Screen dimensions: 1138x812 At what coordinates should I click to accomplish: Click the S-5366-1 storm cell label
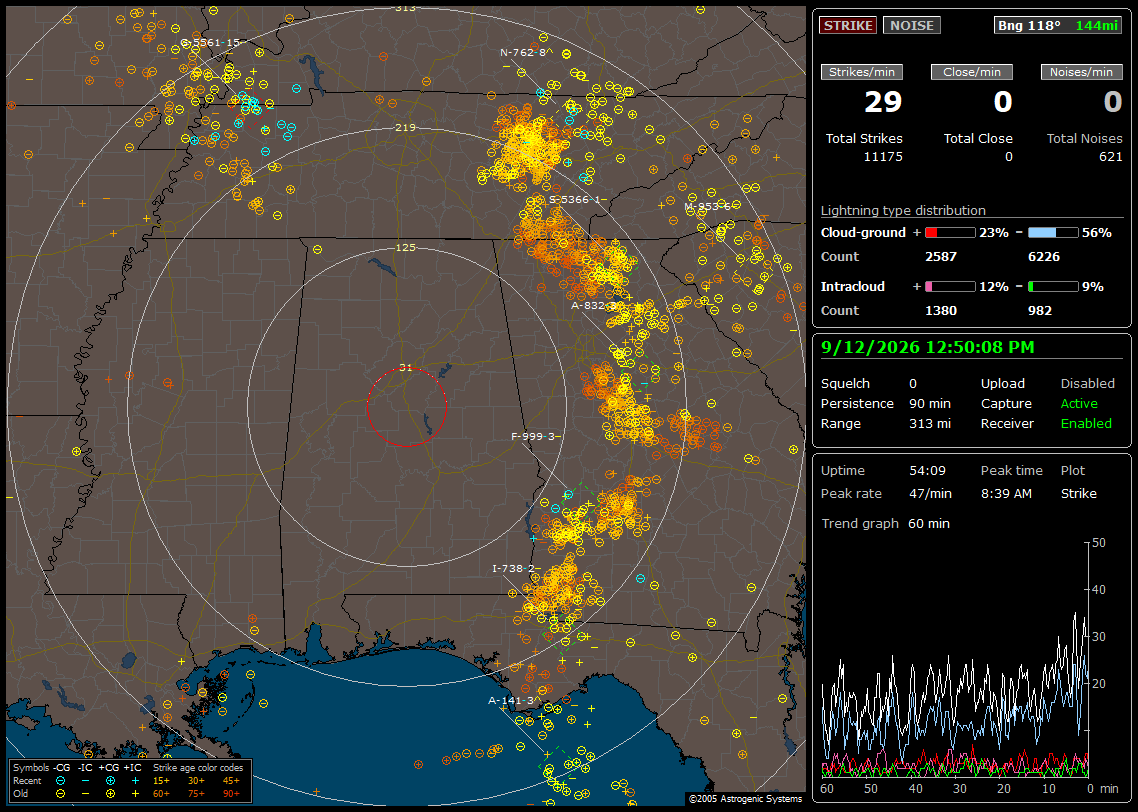coord(575,200)
